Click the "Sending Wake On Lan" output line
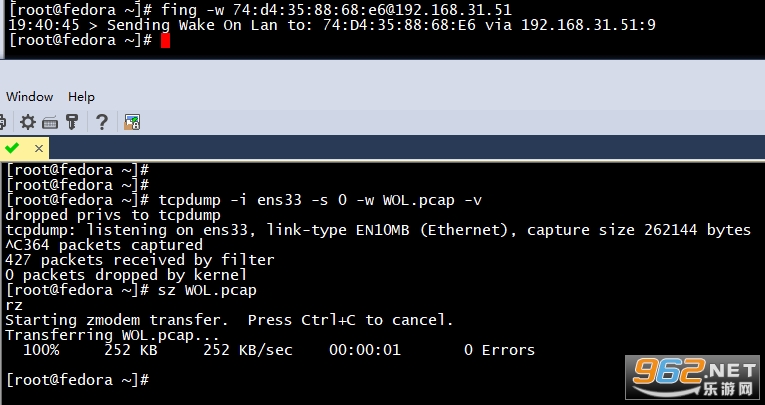765x405 pixels. coord(330,24)
